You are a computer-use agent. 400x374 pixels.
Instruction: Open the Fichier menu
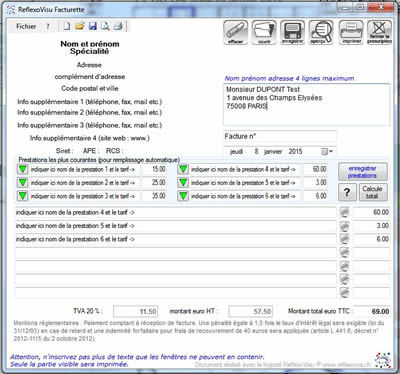tap(26, 26)
